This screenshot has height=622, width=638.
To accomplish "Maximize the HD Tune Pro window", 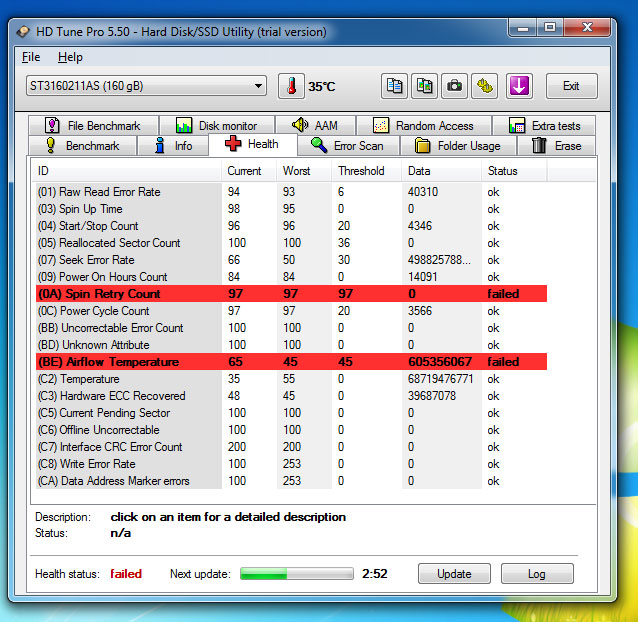I will click(550, 28).
